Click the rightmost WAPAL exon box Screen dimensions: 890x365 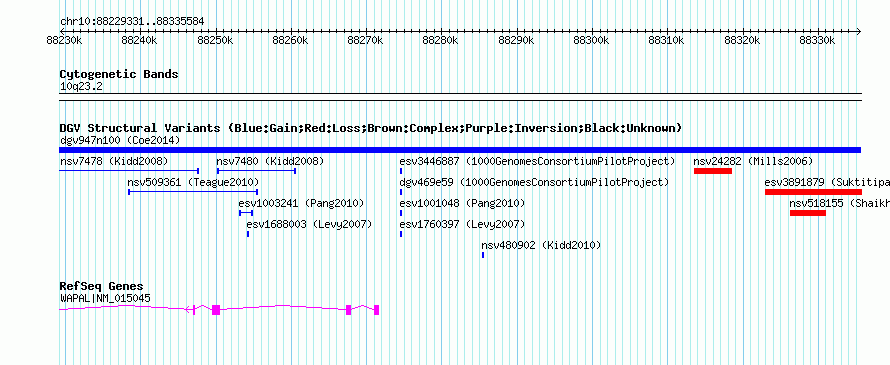pos(376,309)
